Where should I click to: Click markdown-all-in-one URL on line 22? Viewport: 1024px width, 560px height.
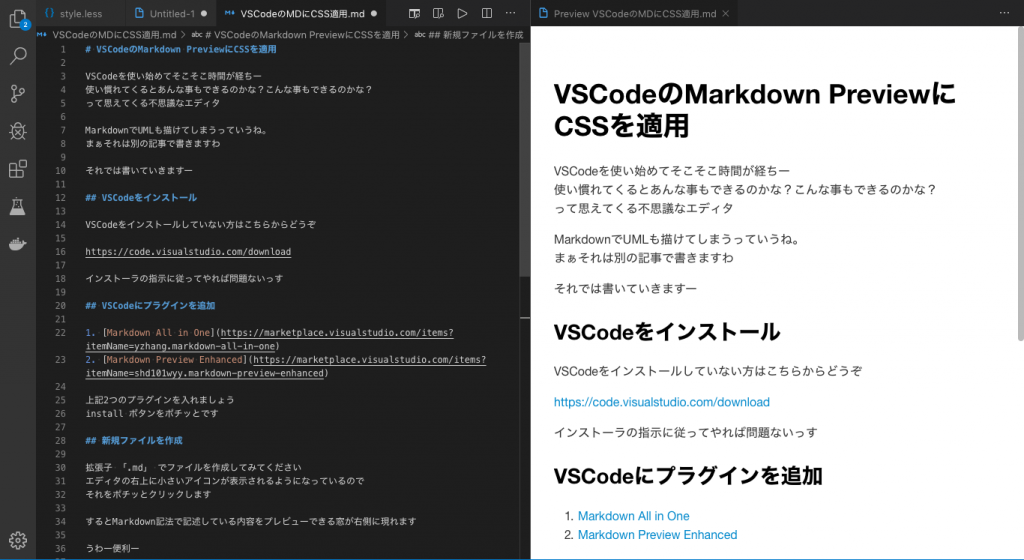coord(269,339)
